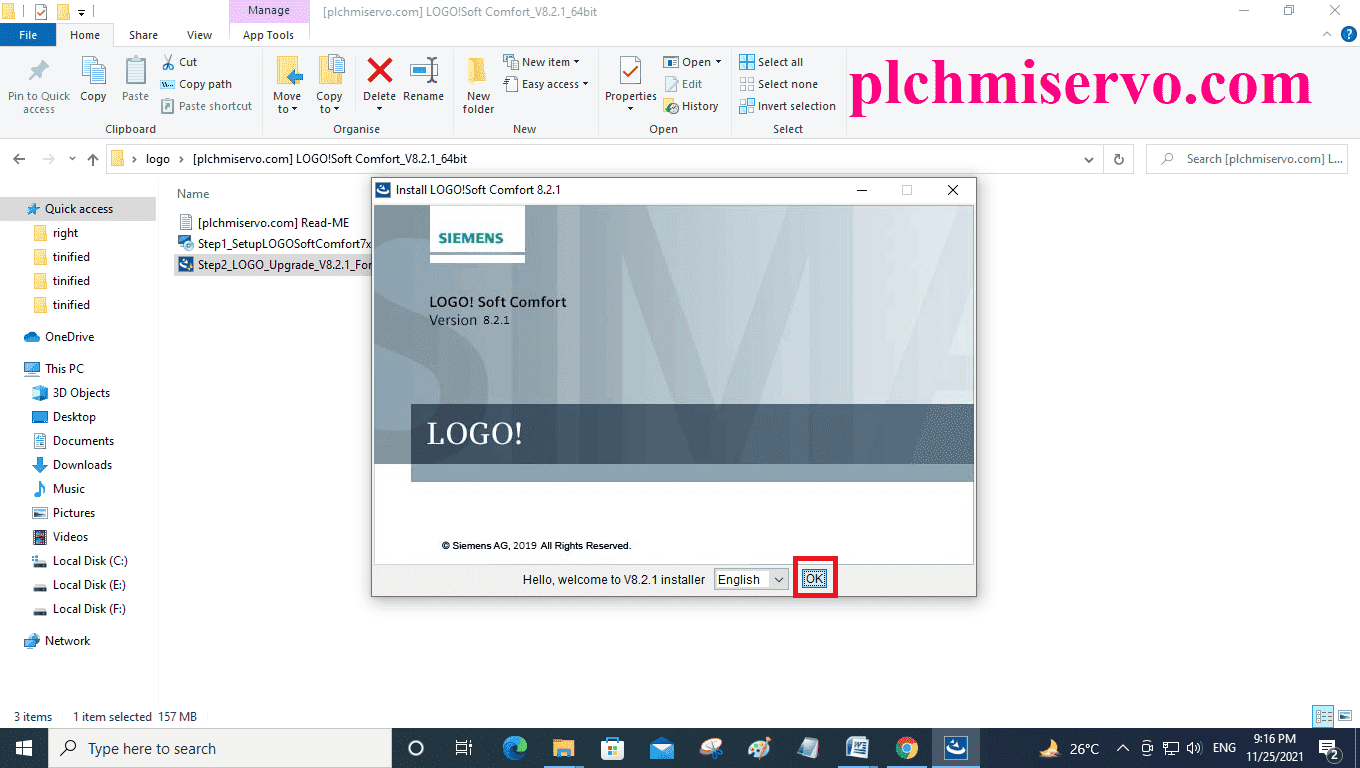Open Microsoft Edge from the taskbar

click(x=515, y=748)
